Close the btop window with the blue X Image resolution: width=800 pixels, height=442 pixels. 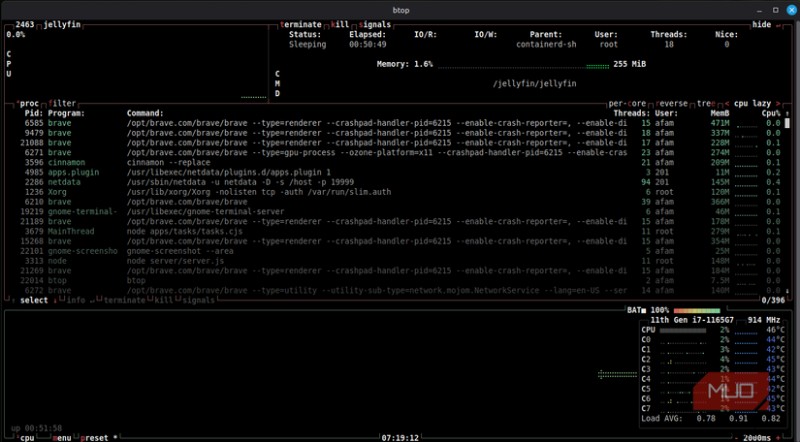click(x=792, y=10)
